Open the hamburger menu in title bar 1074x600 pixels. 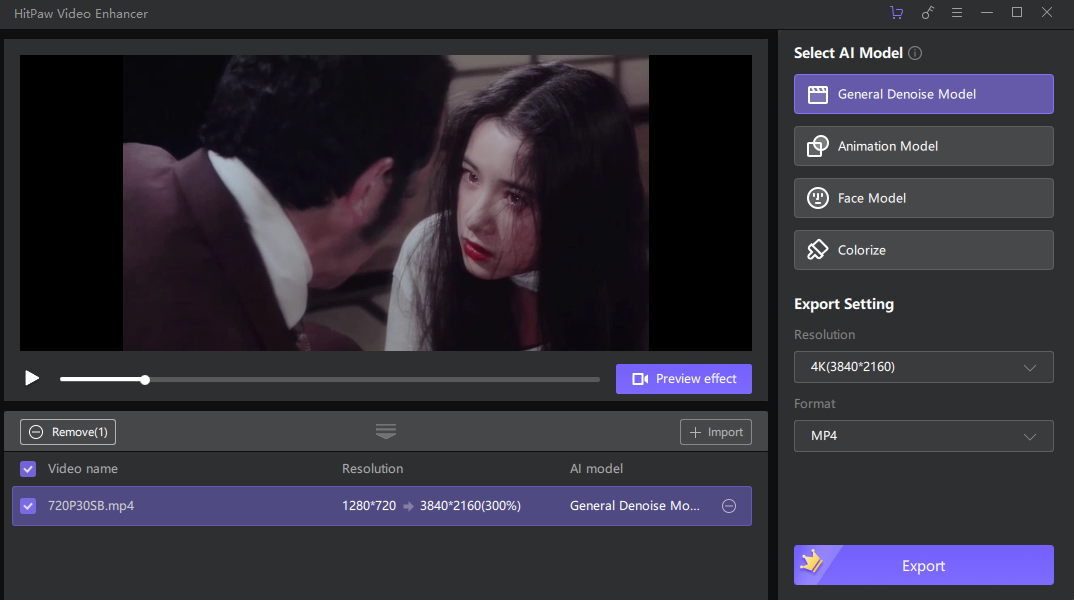click(957, 12)
